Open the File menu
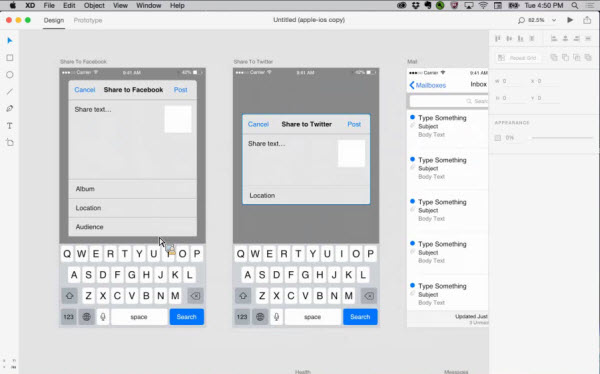The height and width of the screenshot is (374, 600). 49,5
